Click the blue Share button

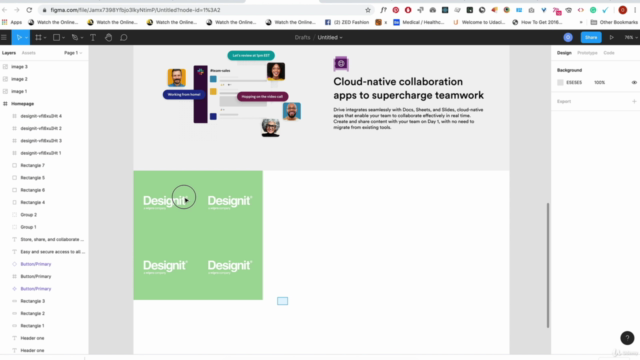tap(591, 38)
